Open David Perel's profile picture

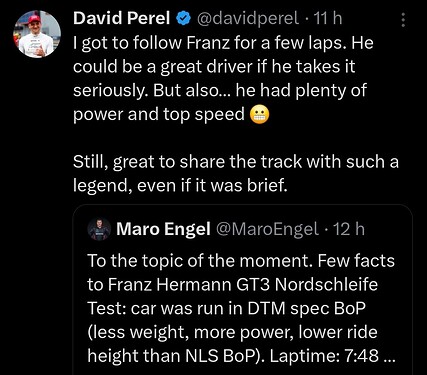(37, 34)
